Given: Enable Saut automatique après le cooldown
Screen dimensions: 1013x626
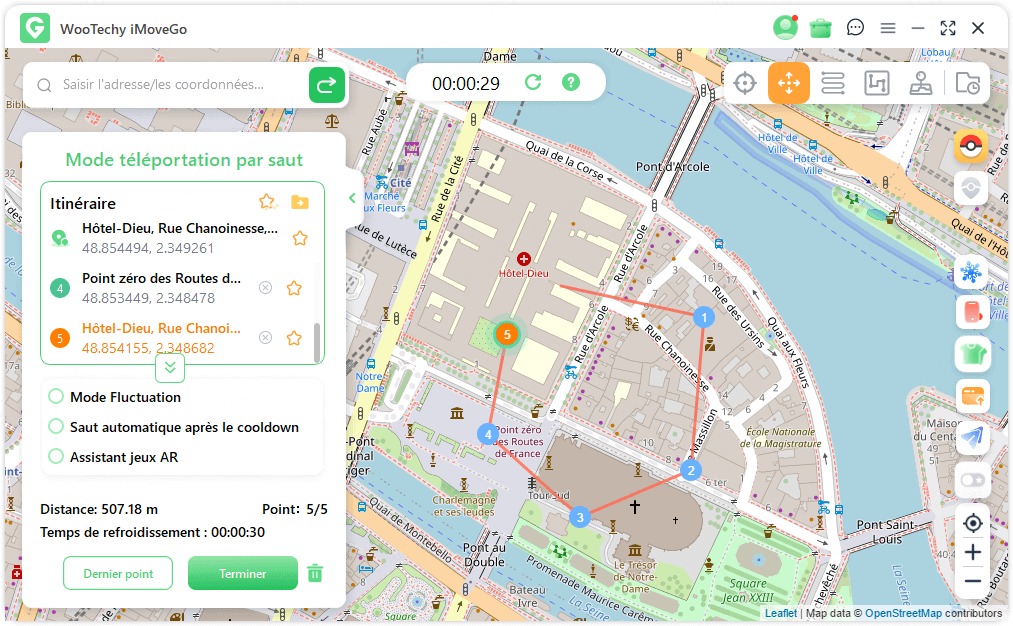Looking at the screenshot, I should pyautogui.click(x=57, y=427).
